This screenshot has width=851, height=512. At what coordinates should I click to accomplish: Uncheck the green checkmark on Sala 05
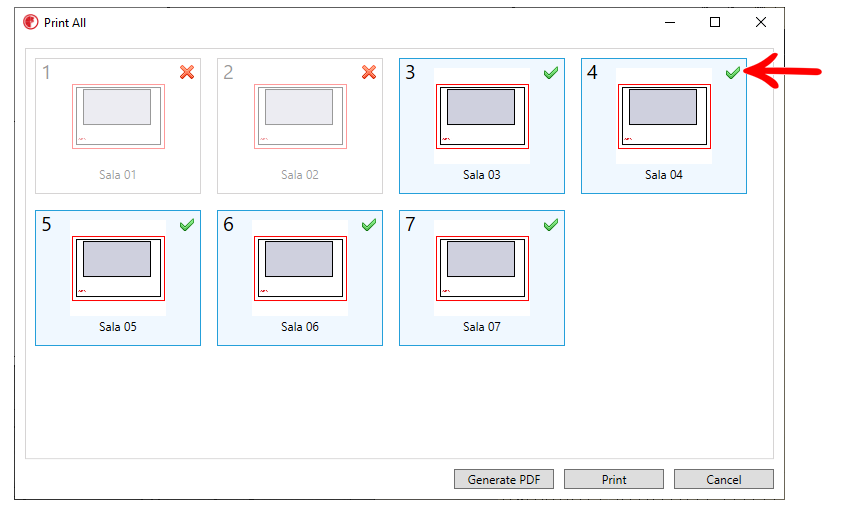(x=187, y=225)
